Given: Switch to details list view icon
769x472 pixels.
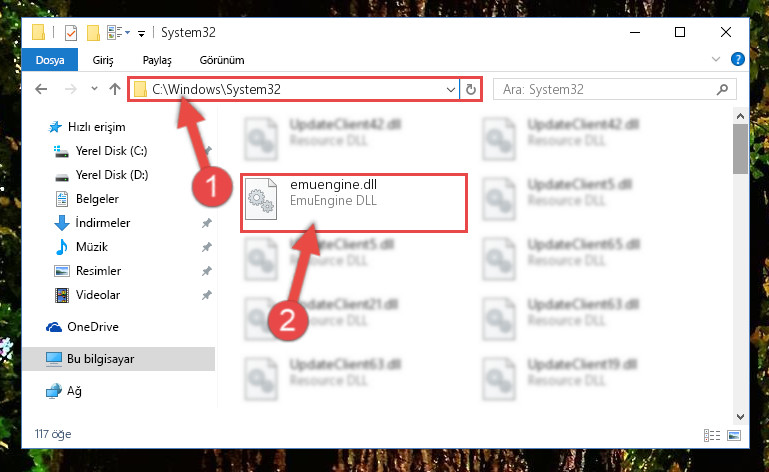Looking at the screenshot, I should pyautogui.click(x=712, y=435).
